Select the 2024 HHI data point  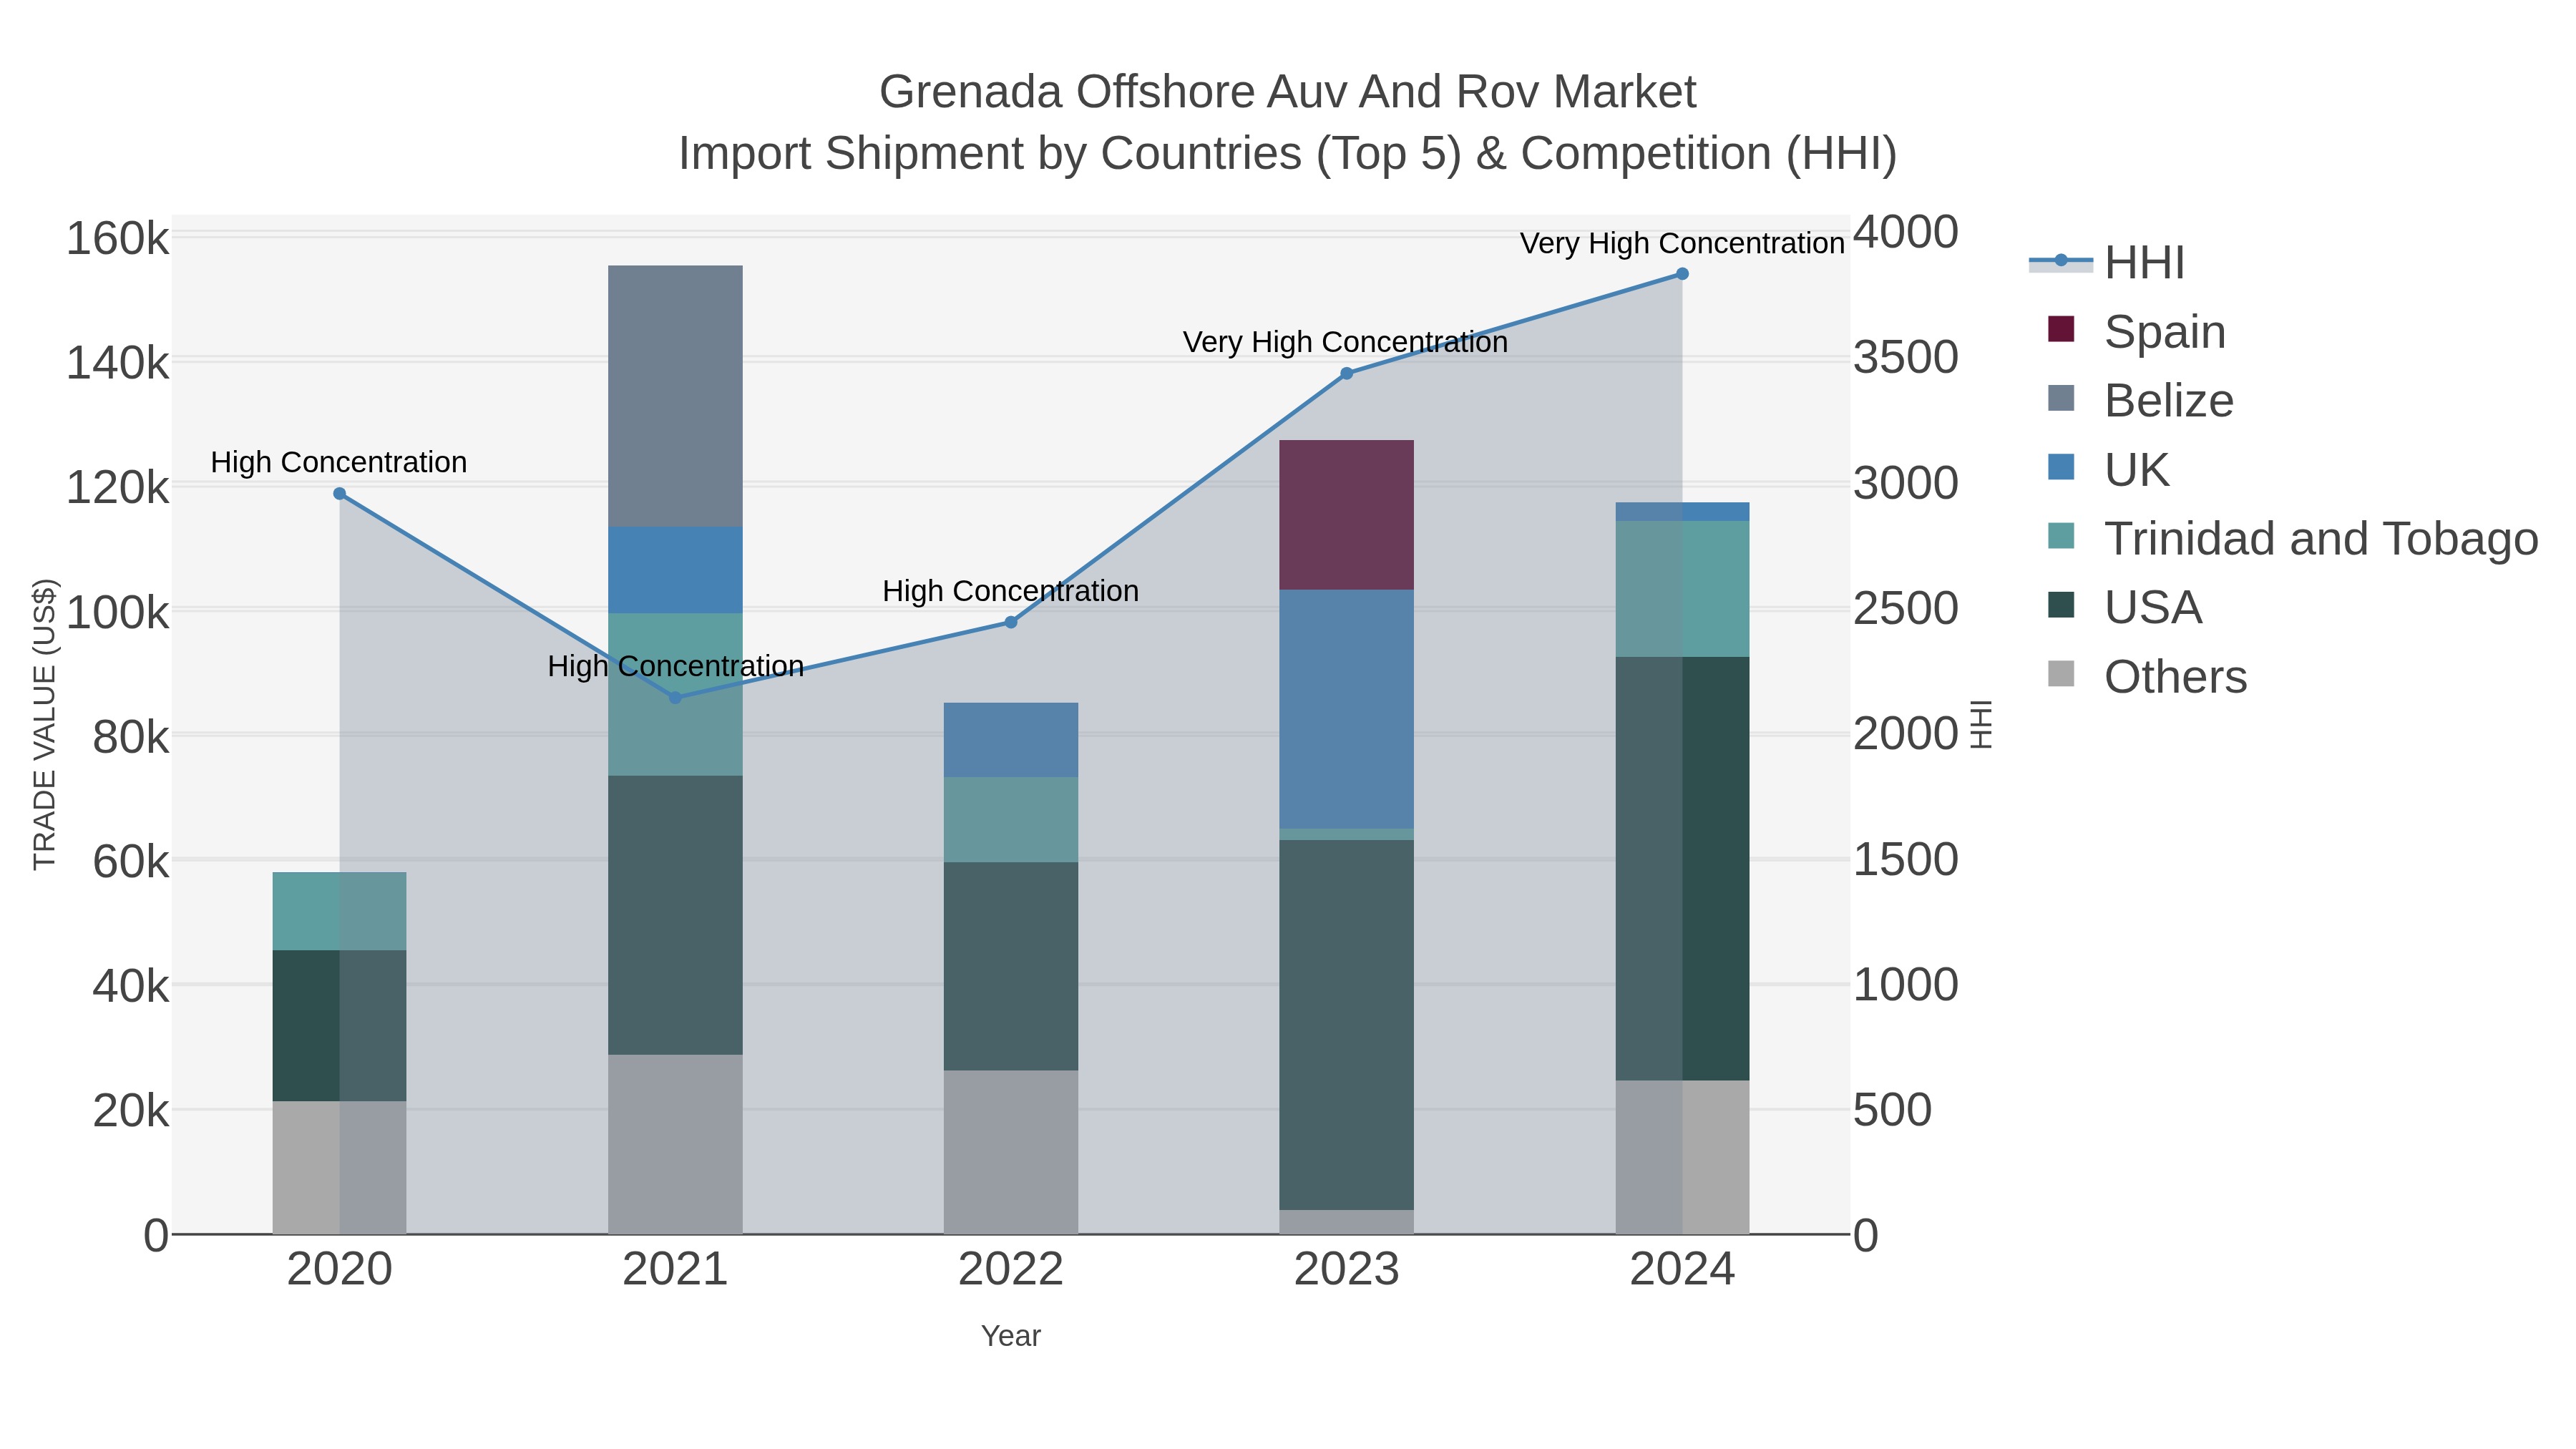1682,274
